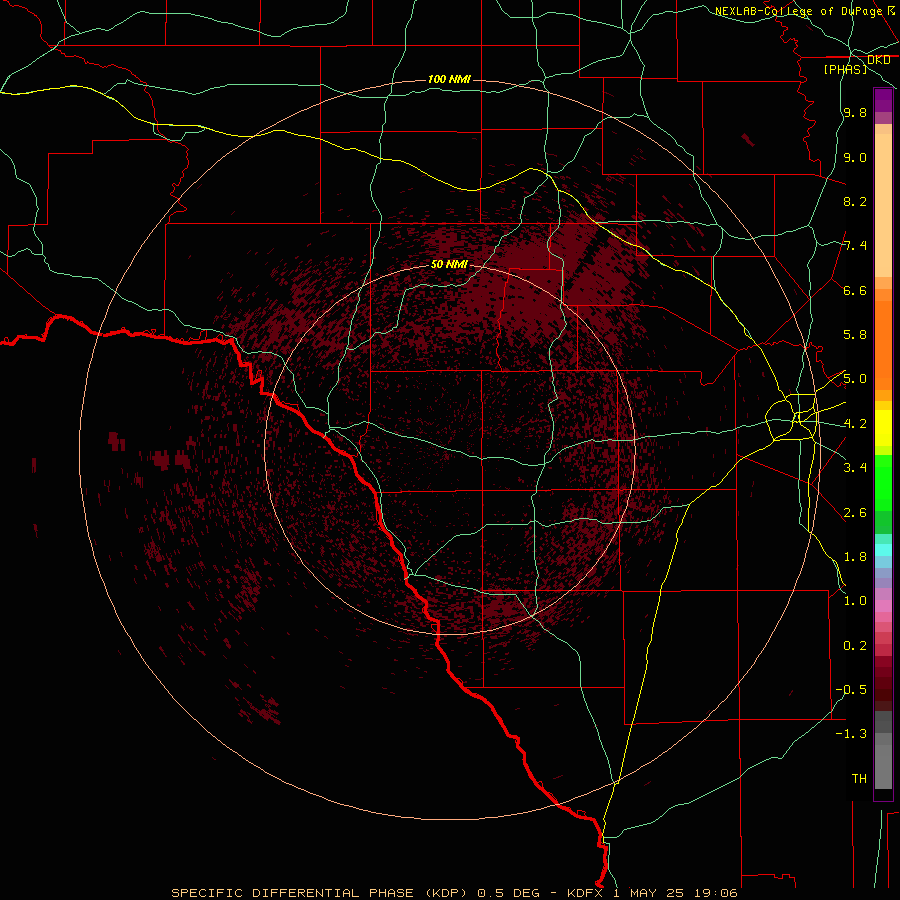Pick the light peach legend band near 8.2

(883, 205)
